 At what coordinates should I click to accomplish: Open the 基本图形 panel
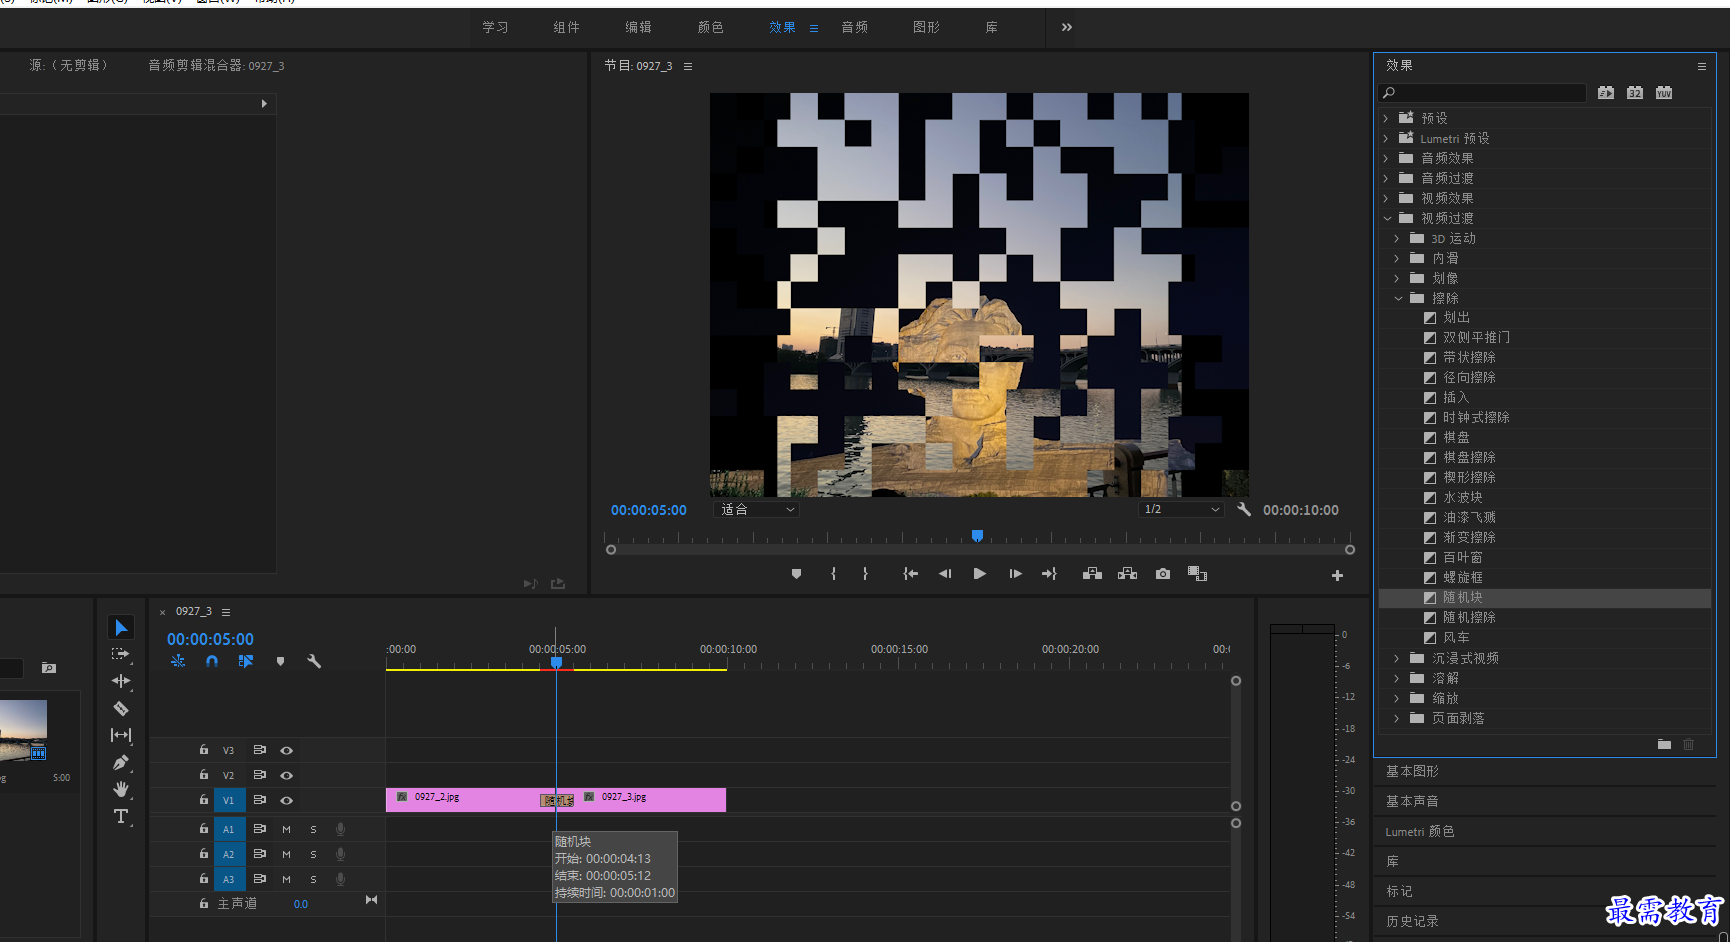(1412, 771)
